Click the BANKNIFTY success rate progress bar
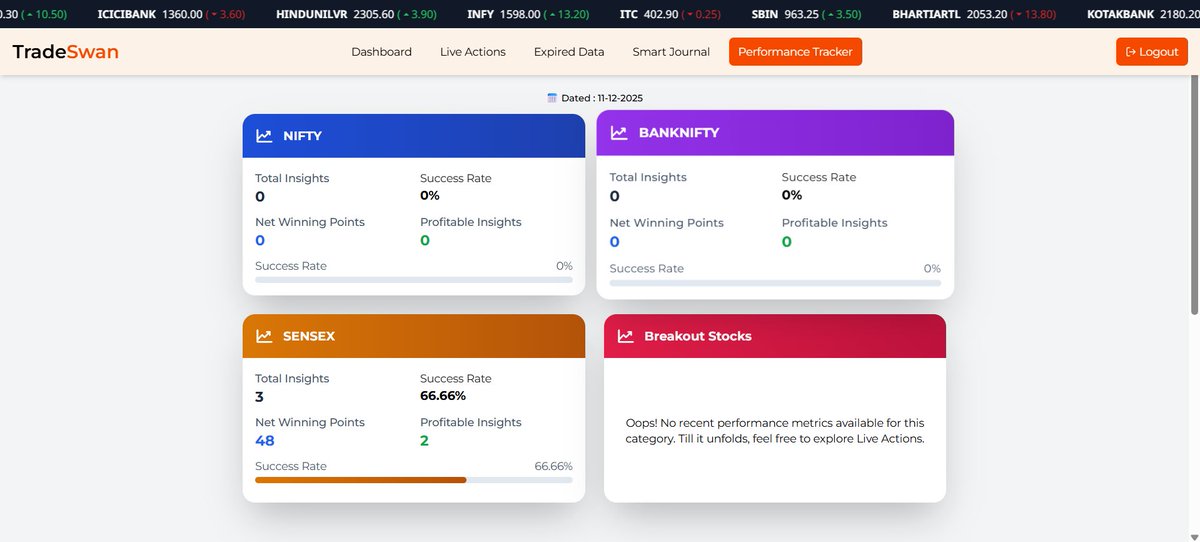This screenshot has height=542, width=1200. click(x=775, y=283)
